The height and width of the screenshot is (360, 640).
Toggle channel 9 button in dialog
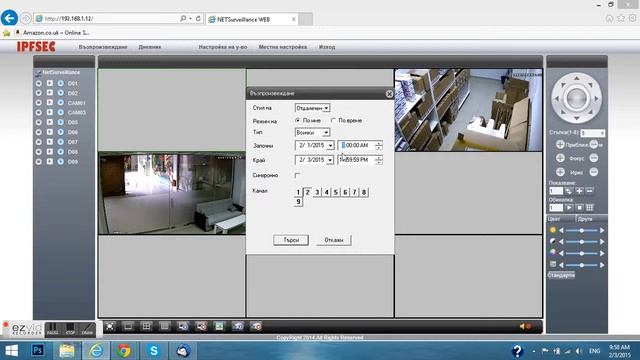pos(298,202)
